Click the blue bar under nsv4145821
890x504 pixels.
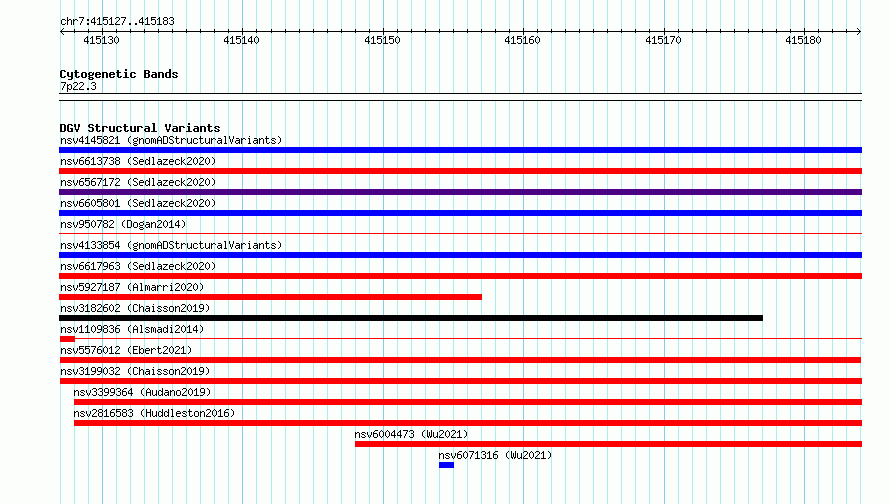pos(460,150)
